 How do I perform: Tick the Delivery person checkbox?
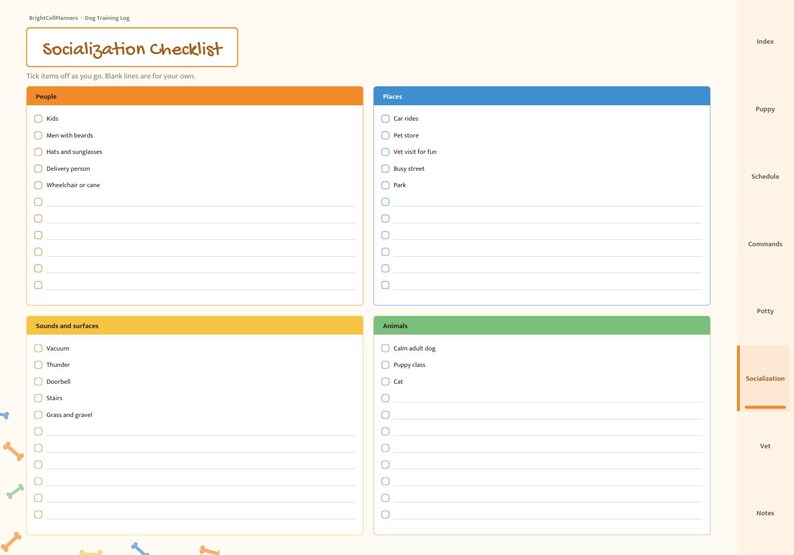(x=38, y=169)
